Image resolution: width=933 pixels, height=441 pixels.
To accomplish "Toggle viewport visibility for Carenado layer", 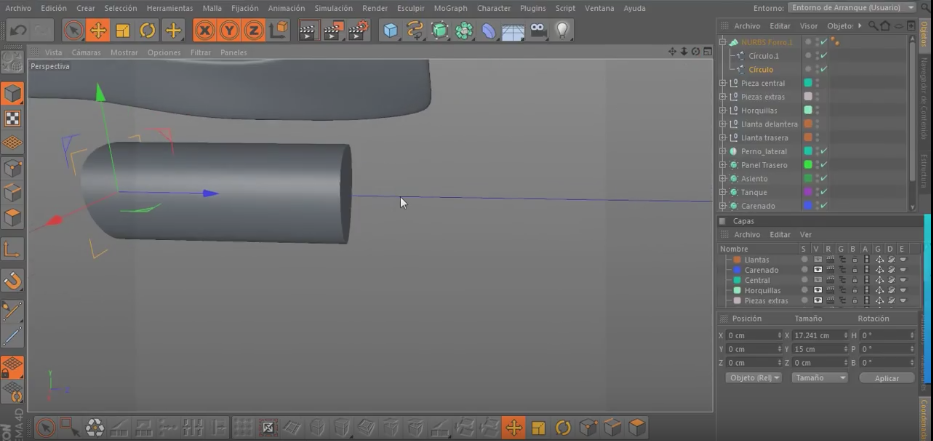I will coord(818,270).
